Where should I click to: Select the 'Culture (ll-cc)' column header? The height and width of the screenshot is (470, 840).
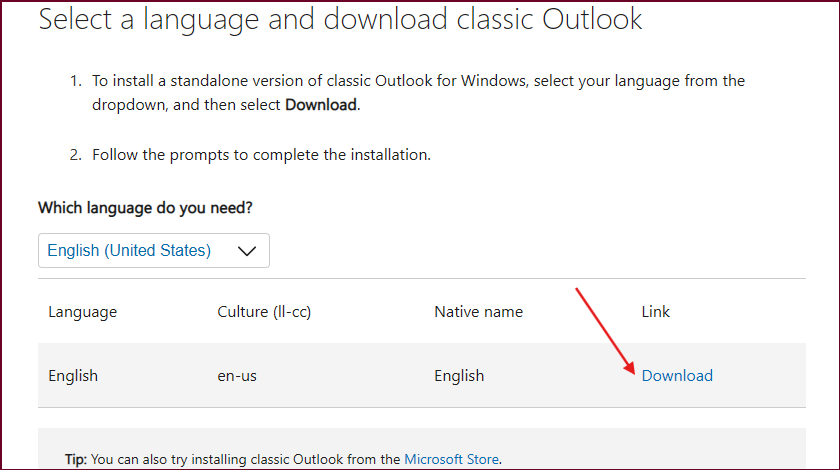pyautogui.click(x=264, y=312)
